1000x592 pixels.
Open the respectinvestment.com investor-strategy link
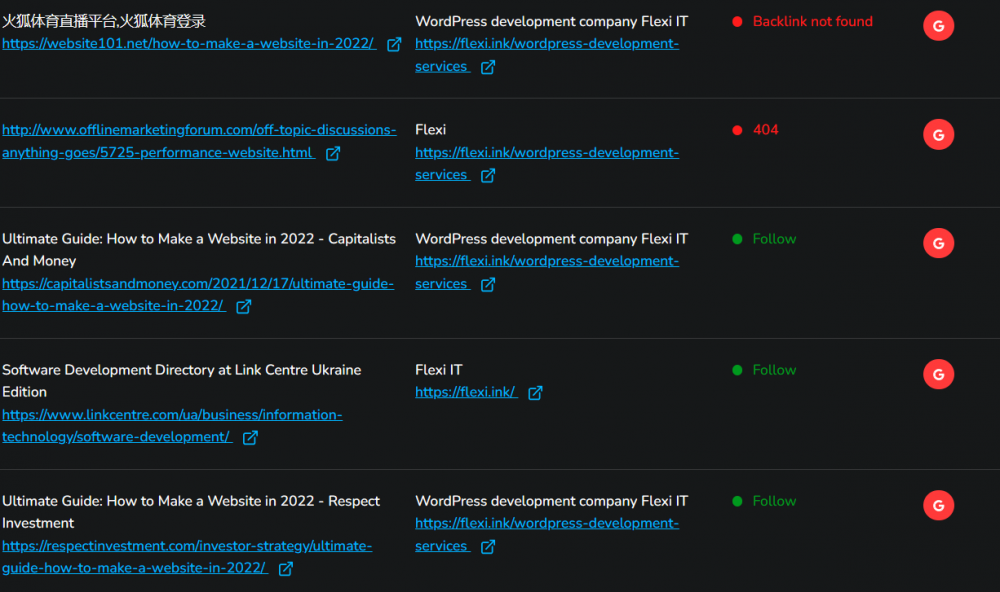tap(187, 557)
